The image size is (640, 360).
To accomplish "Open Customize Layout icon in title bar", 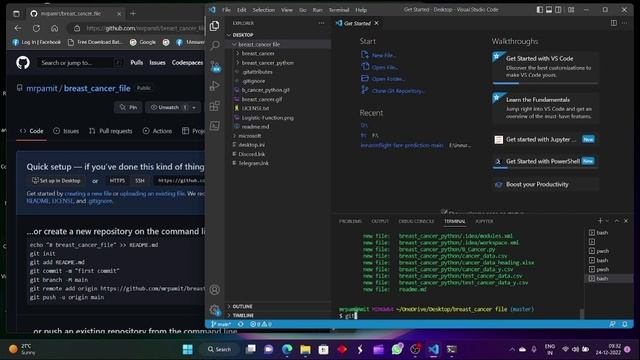I will pos(571,10).
